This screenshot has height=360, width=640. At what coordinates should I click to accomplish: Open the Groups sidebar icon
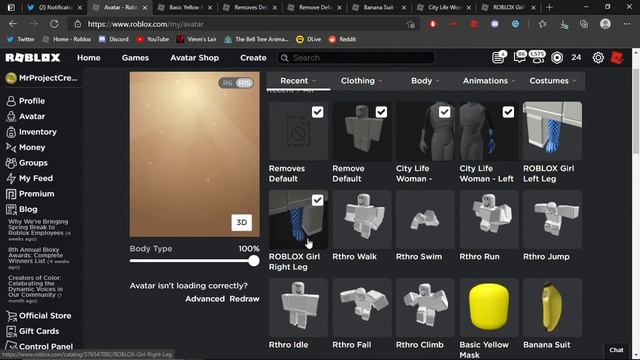(x=11, y=163)
